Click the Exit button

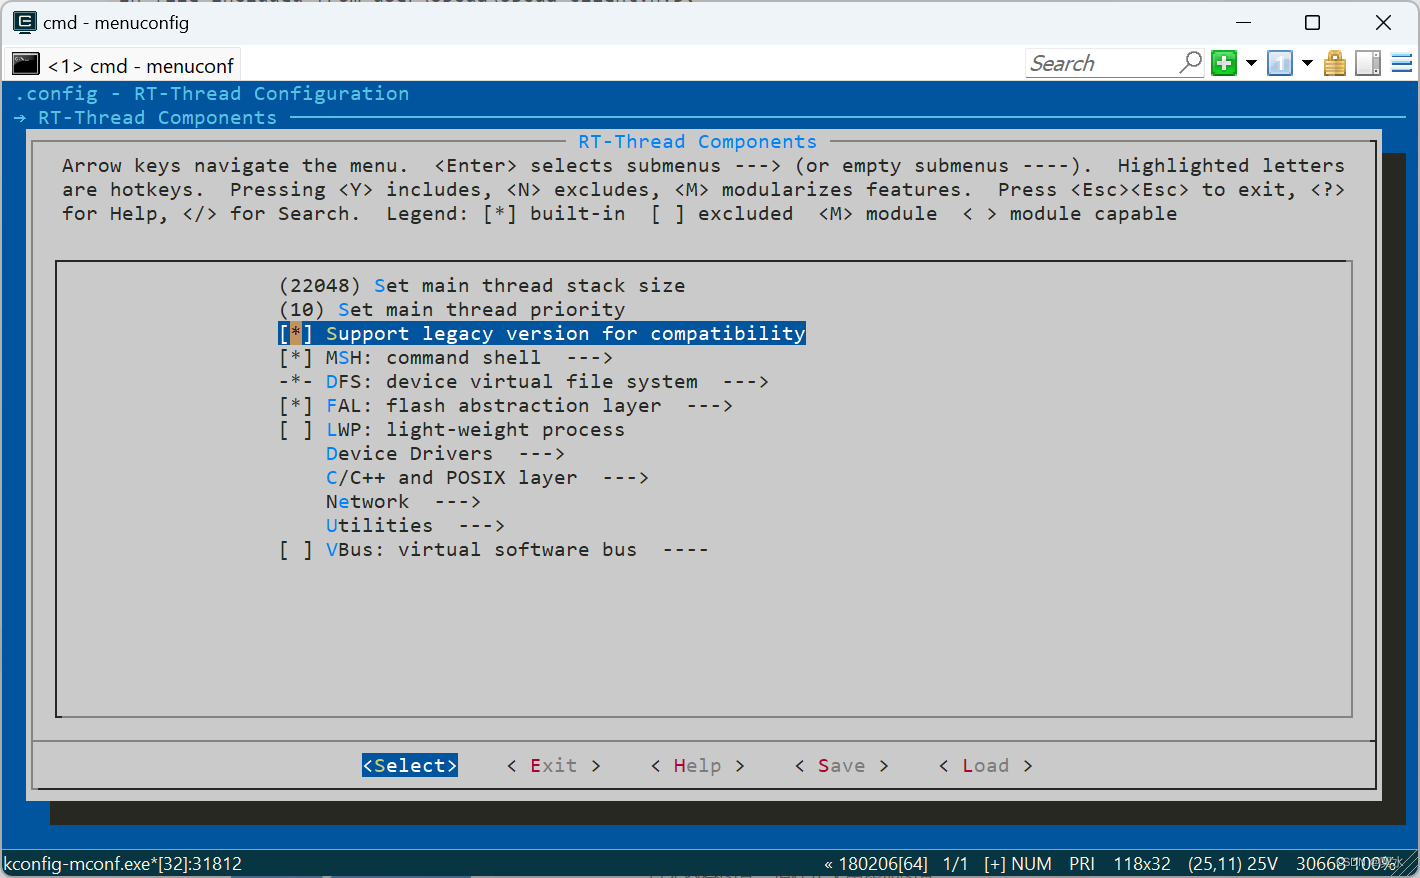click(x=554, y=765)
